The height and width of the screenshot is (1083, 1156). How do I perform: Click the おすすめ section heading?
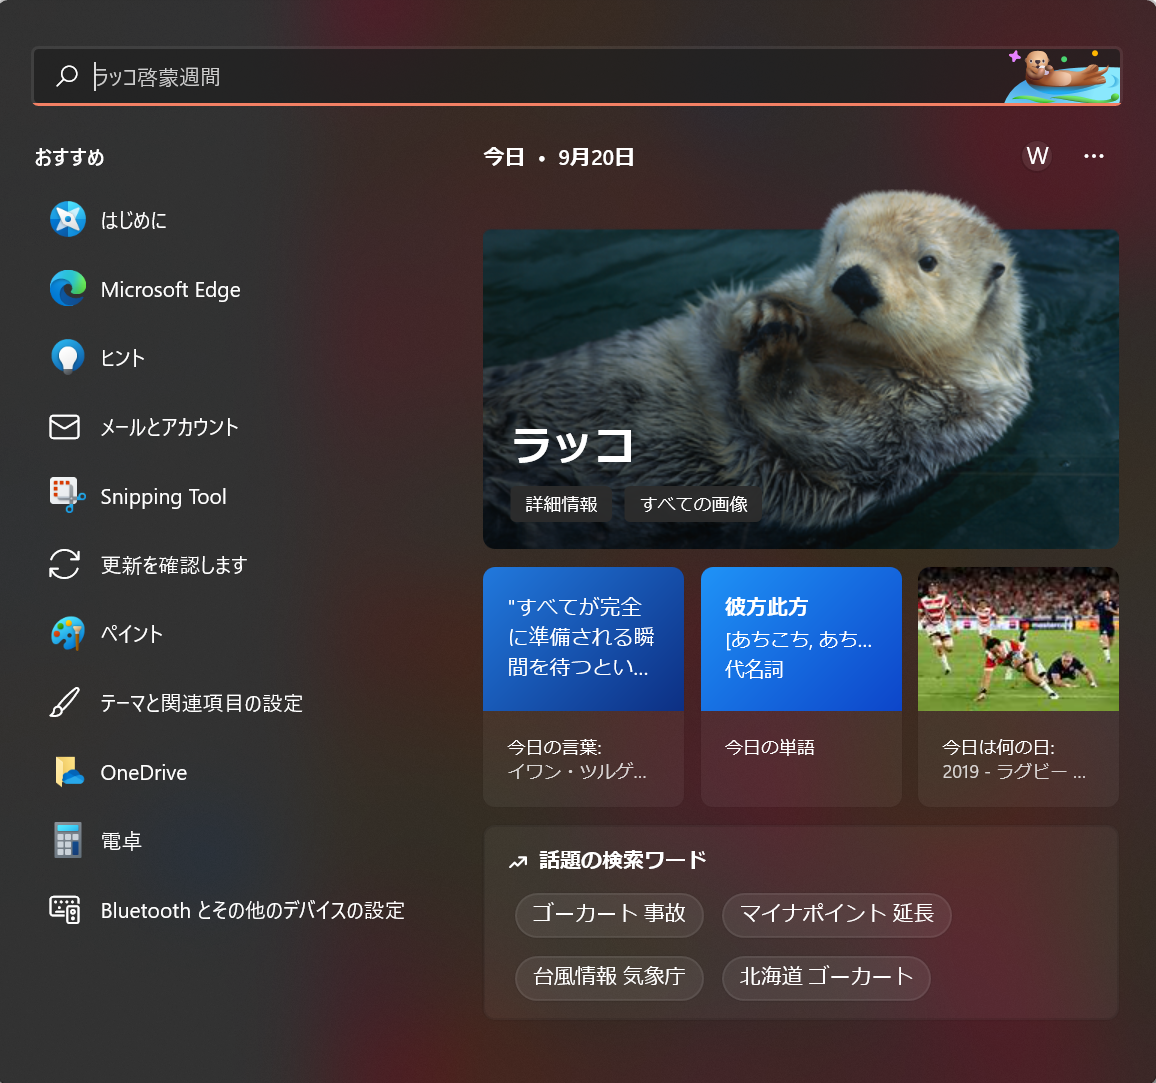69,157
